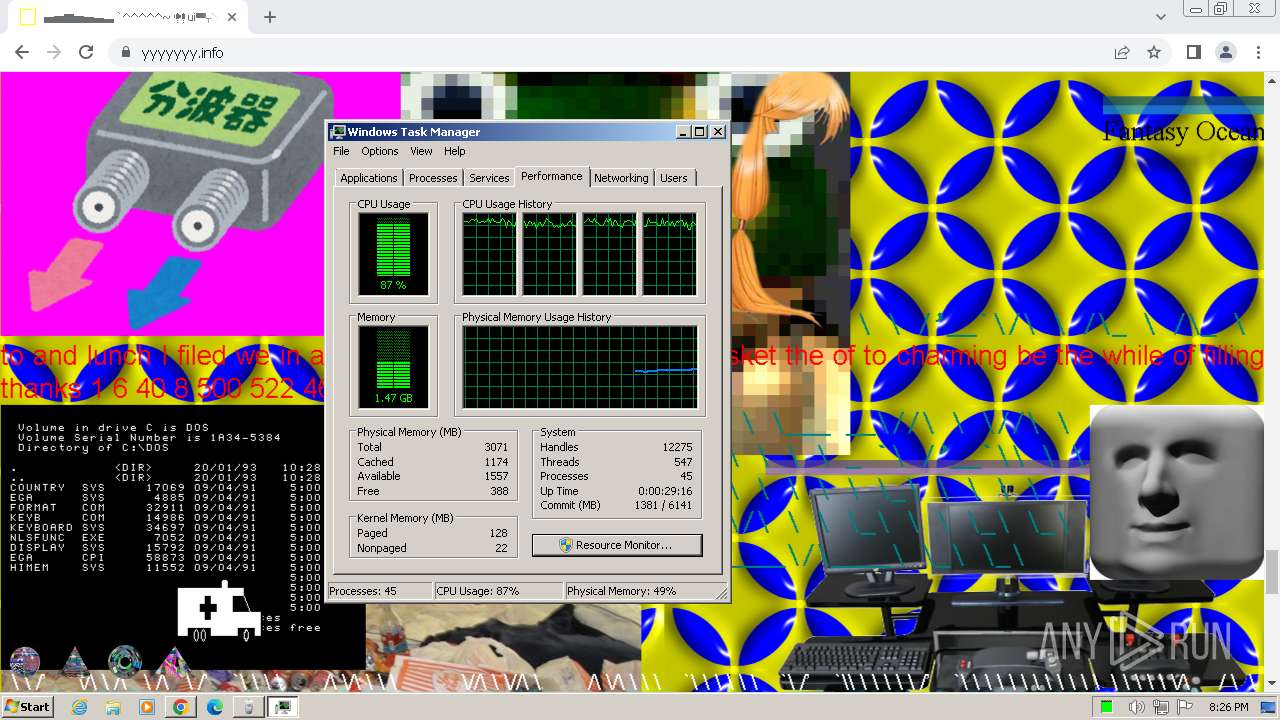Launch Microsoft Edge from the taskbar
Screen dimensions: 1280x720
[214, 707]
